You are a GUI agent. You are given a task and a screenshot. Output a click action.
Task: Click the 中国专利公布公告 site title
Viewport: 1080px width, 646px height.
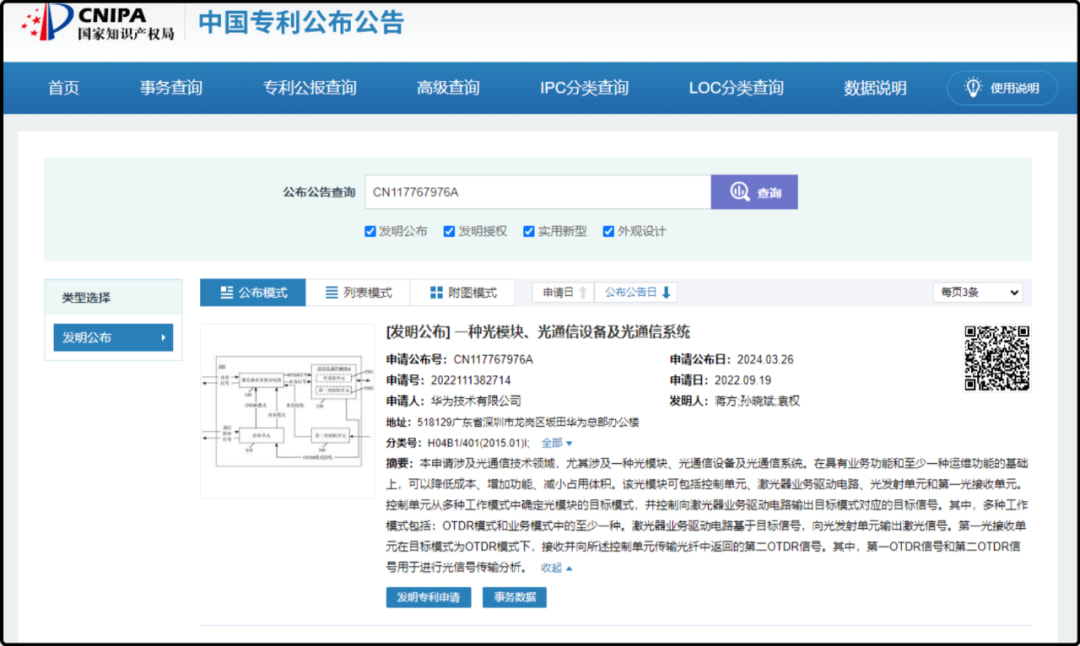(302, 22)
